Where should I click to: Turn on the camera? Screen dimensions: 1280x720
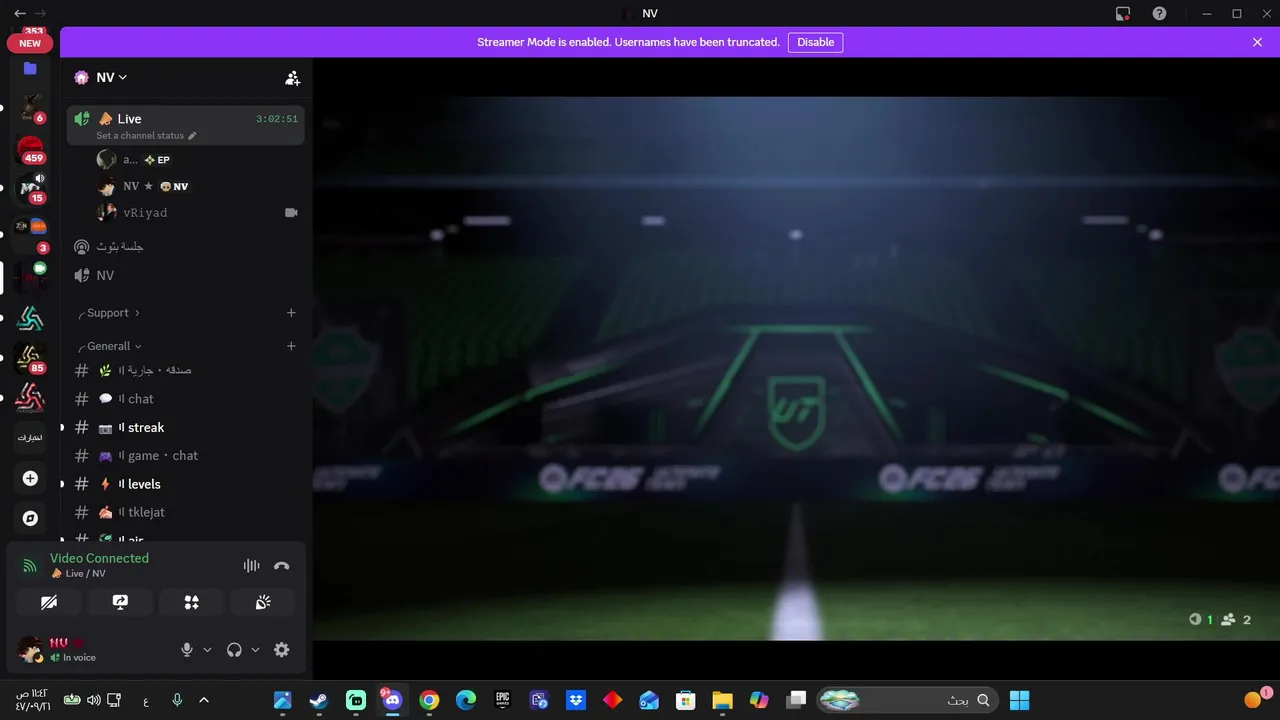click(x=48, y=602)
